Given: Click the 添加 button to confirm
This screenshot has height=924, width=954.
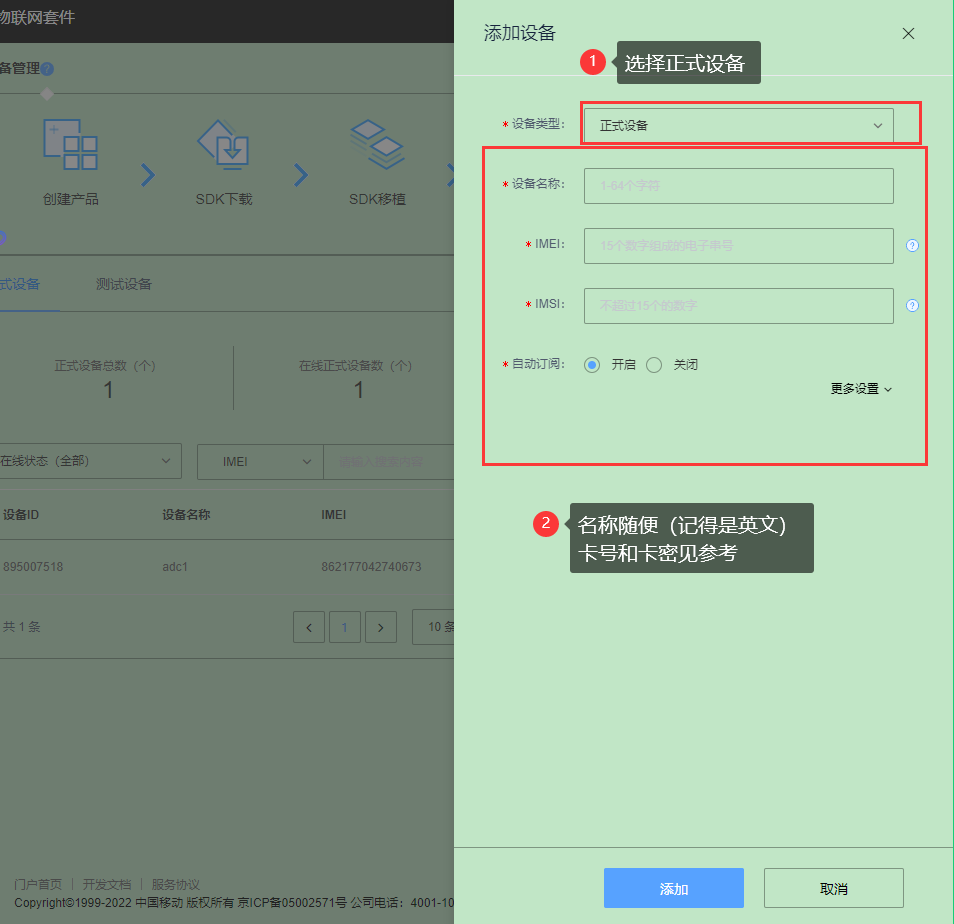Looking at the screenshot, I should [x=673, y=887].
